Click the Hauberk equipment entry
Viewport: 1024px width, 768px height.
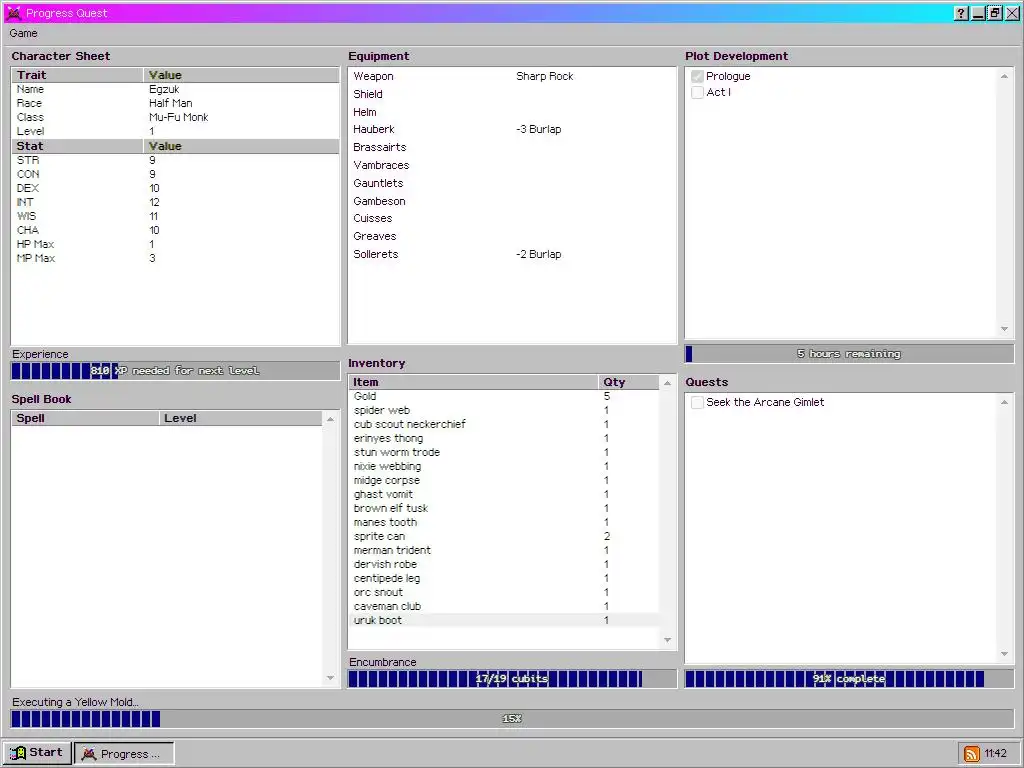tap(374, 129)
